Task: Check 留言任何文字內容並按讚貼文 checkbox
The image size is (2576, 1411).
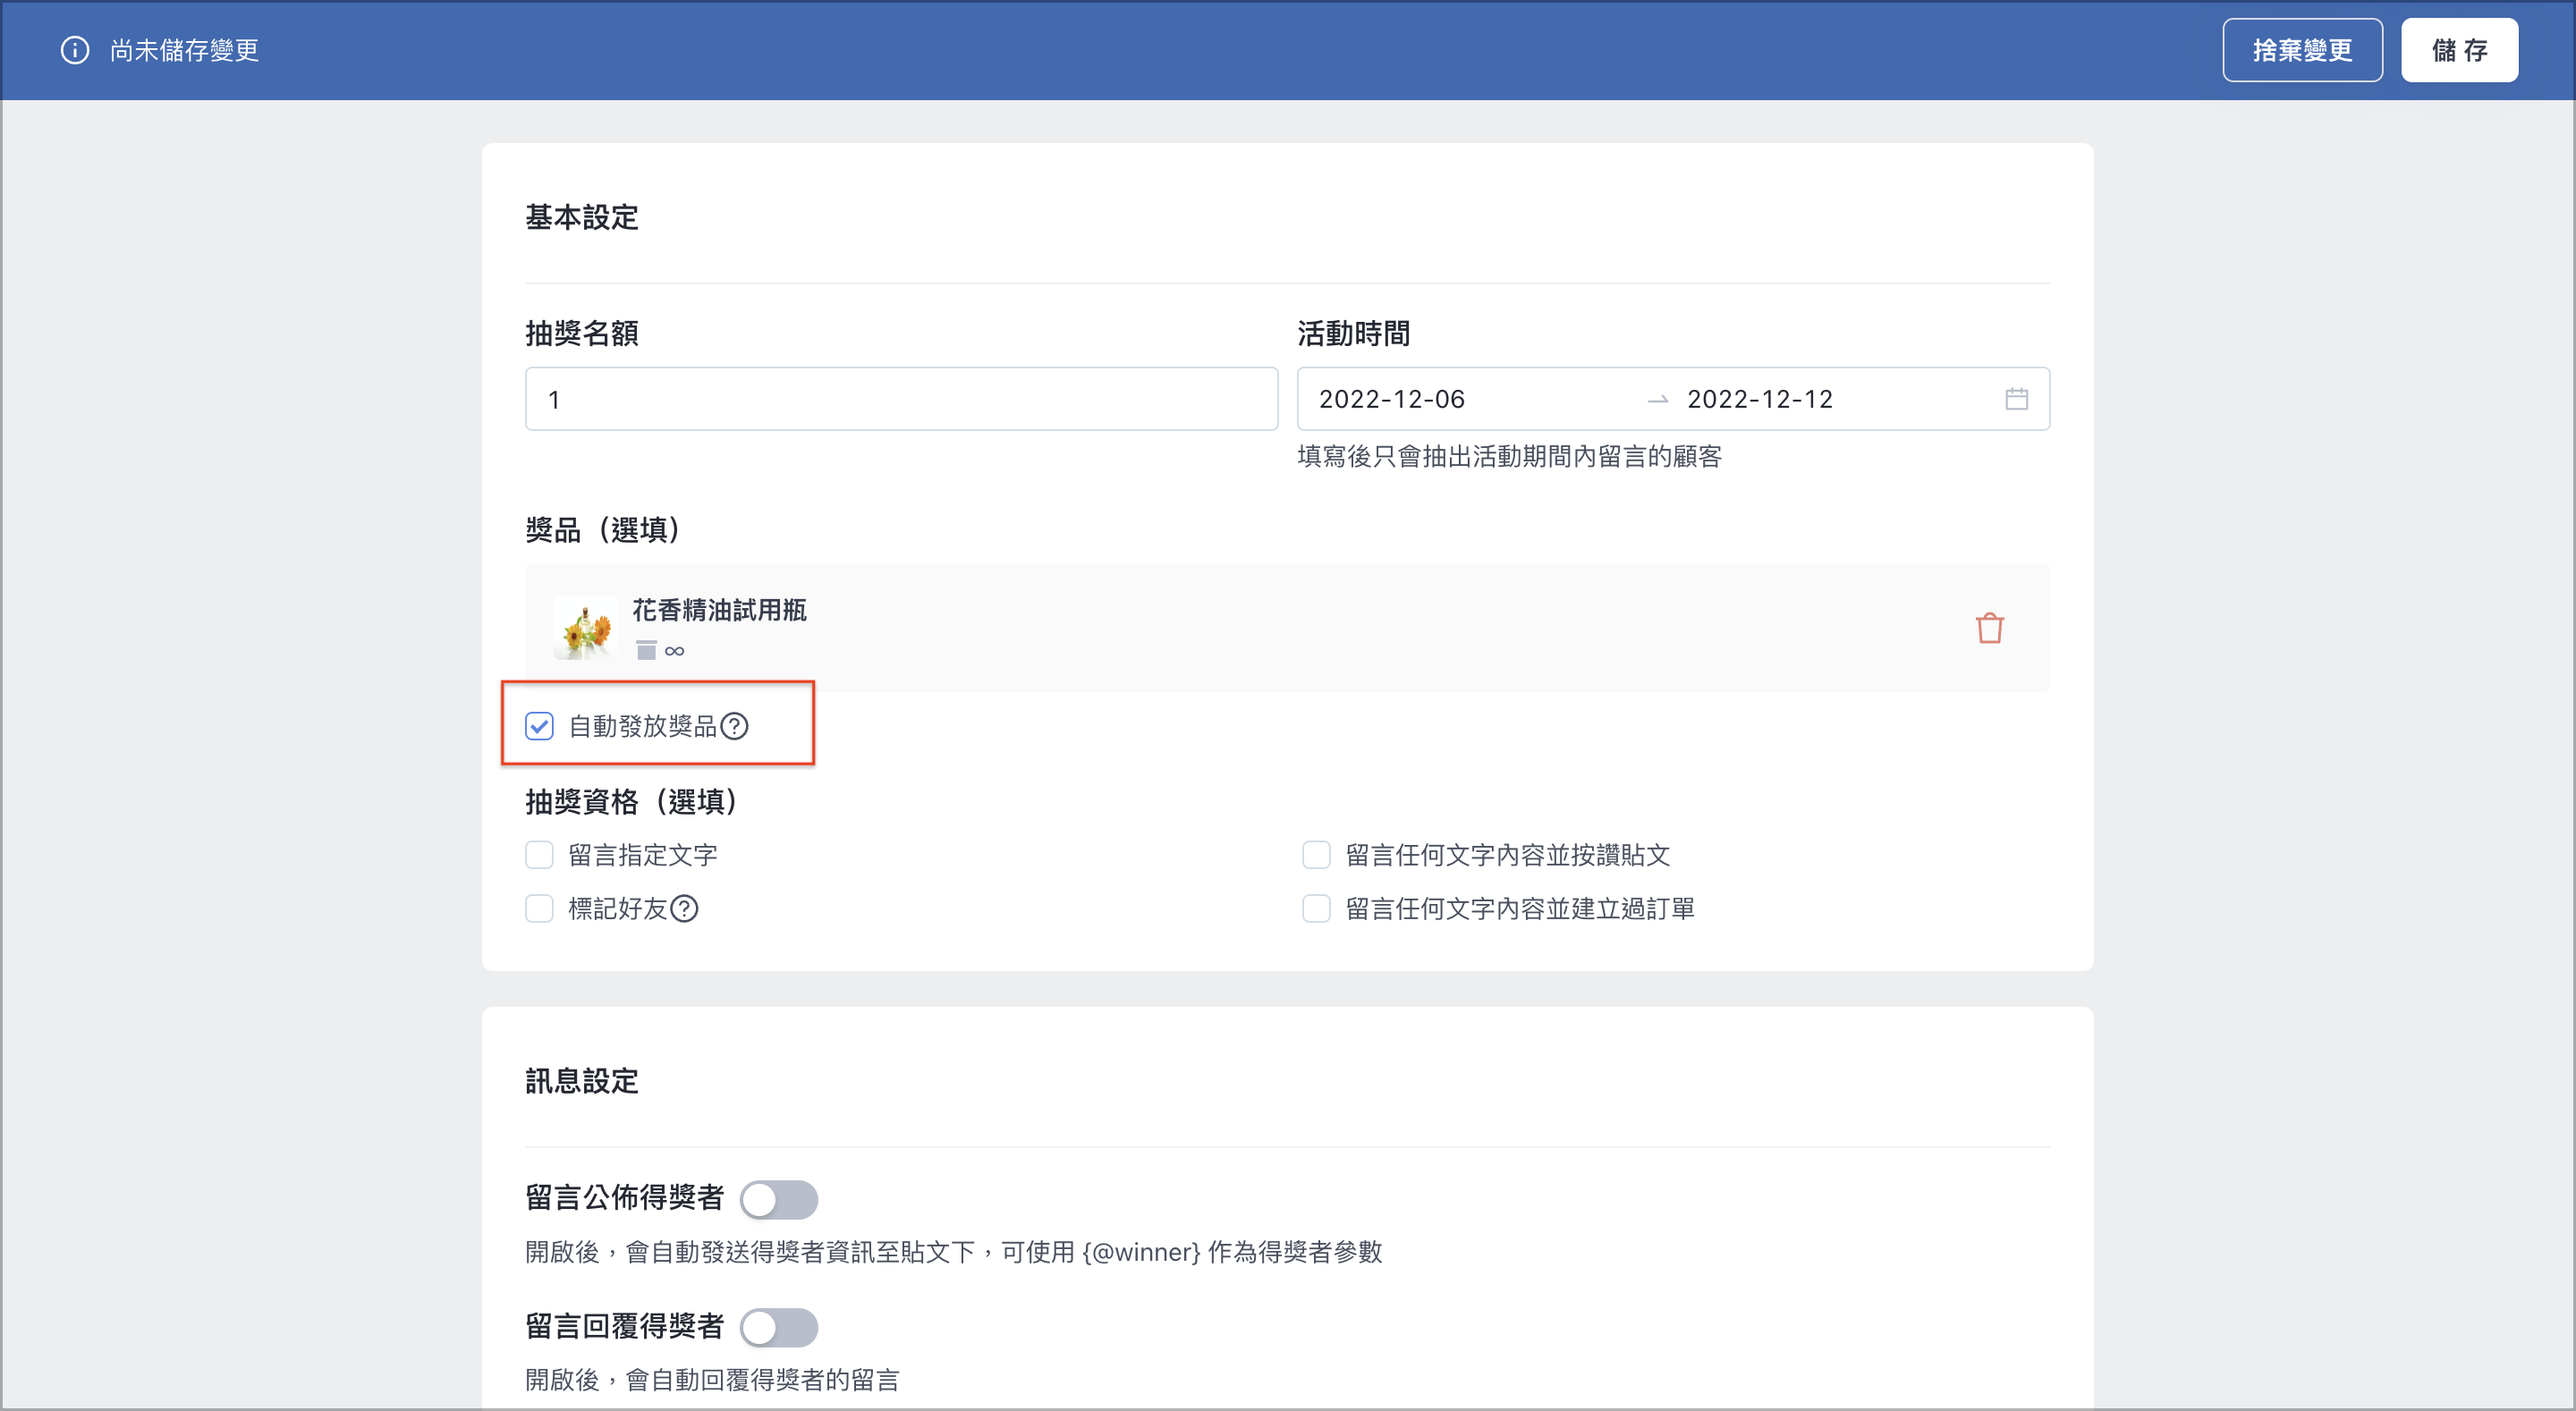Action: point(1316,855)
